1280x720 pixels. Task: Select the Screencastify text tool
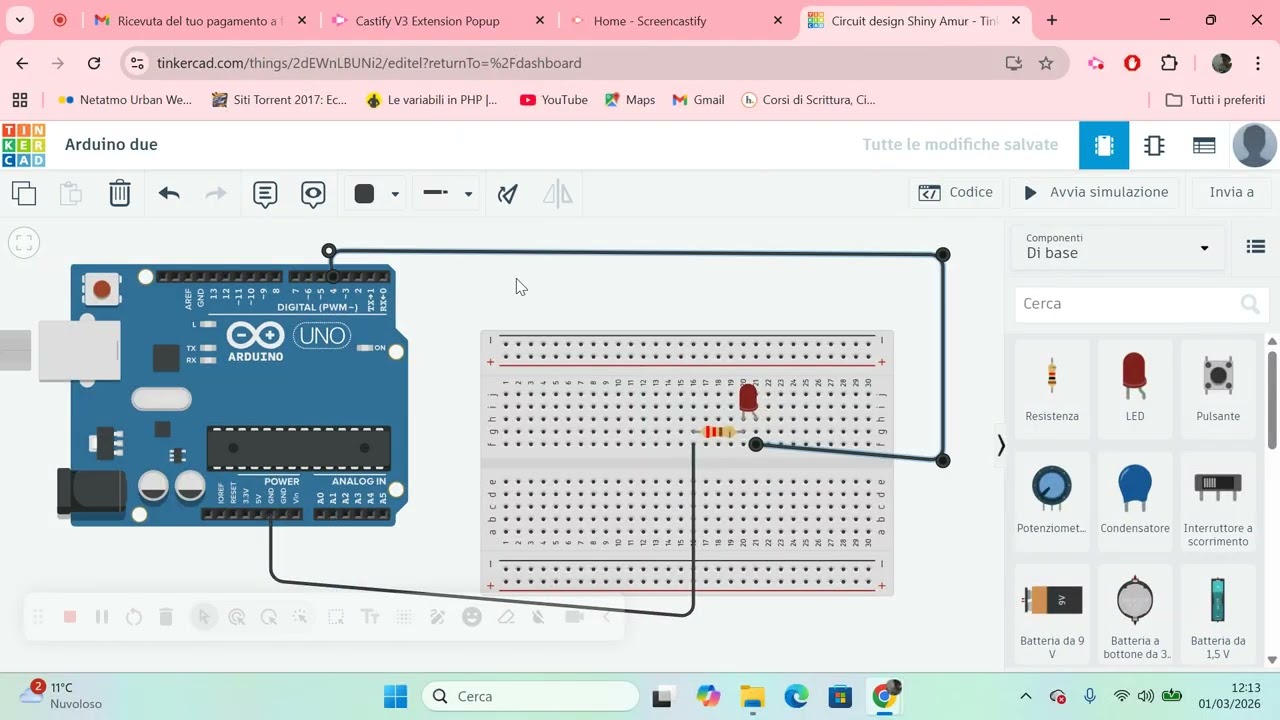(x=369, y=617)
